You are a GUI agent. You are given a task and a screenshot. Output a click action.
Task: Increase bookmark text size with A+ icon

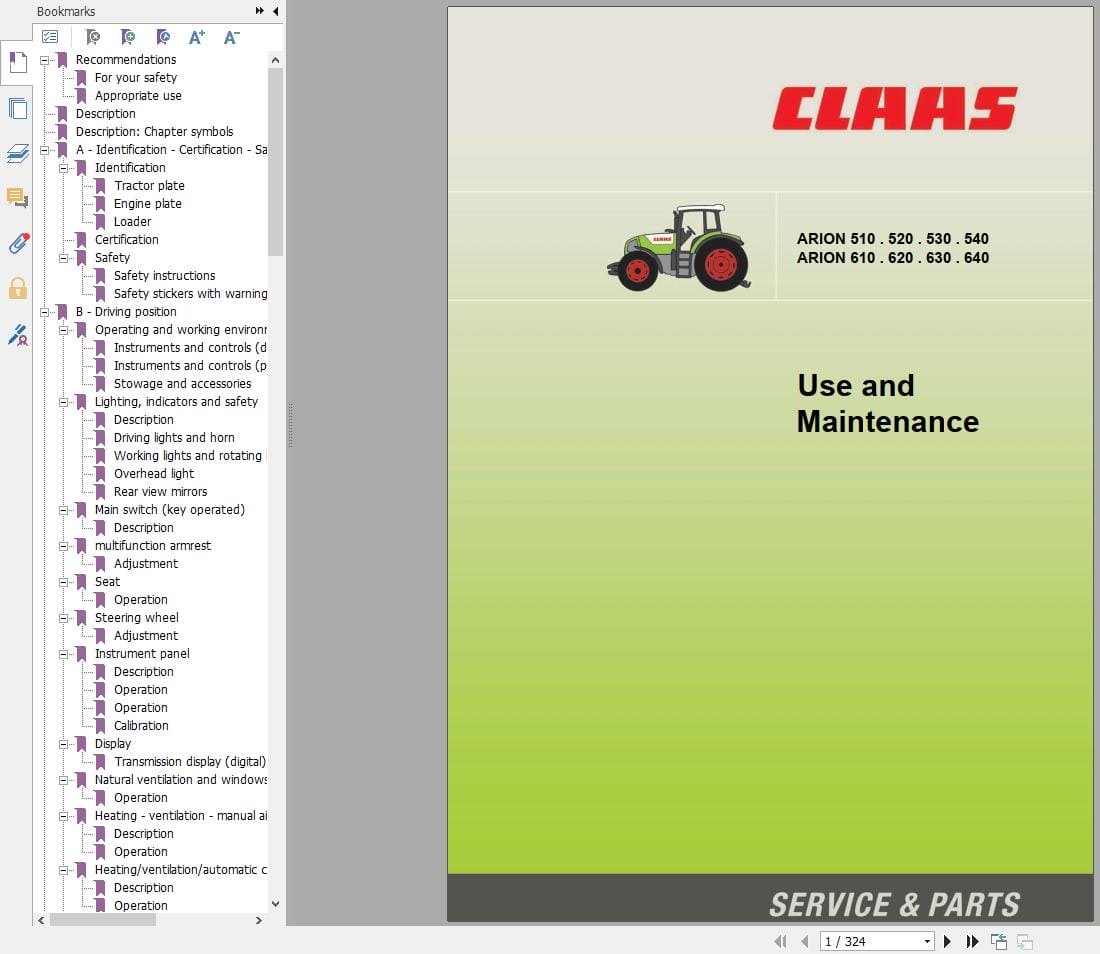click(x=197, y=36)
